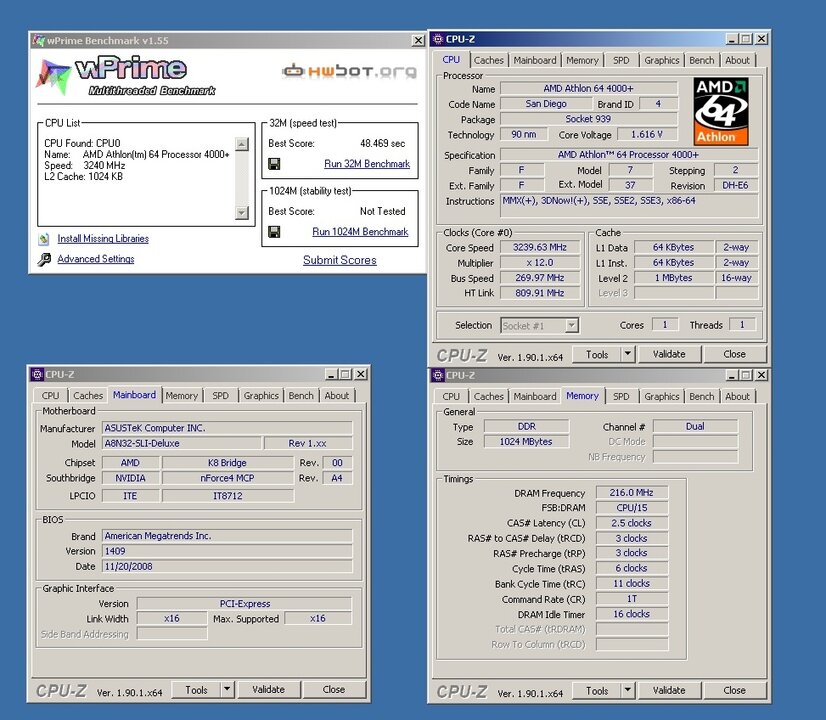The image size is (826, 720).
Task: Open the Graphics tab in the Memory window
Action: (662, 396)
